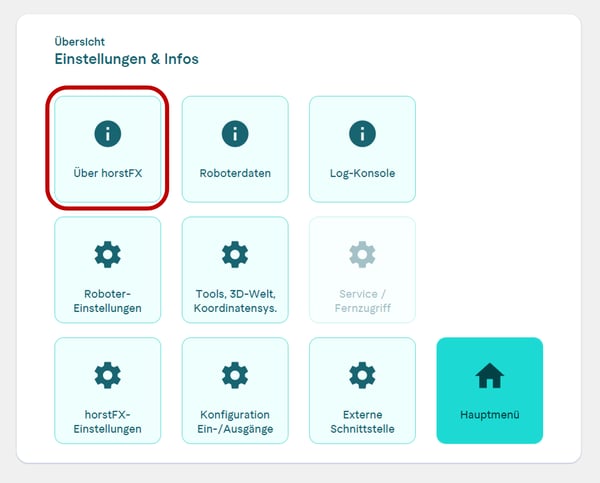This screenshot has height=483, width=600.
Task: Select Tools, 3D-Welt, Koordinatensys. label
Action: coord(235,301)
